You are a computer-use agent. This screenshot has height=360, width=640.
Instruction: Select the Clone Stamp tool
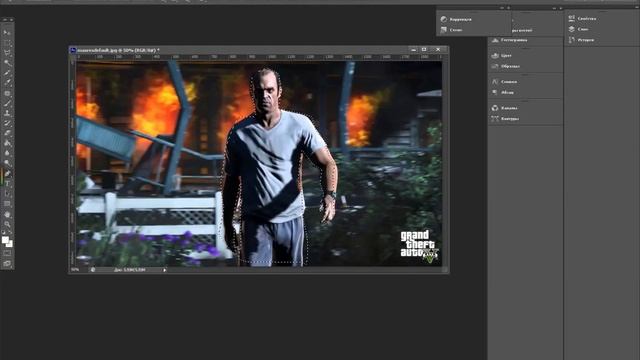click(x=7, y=113)
